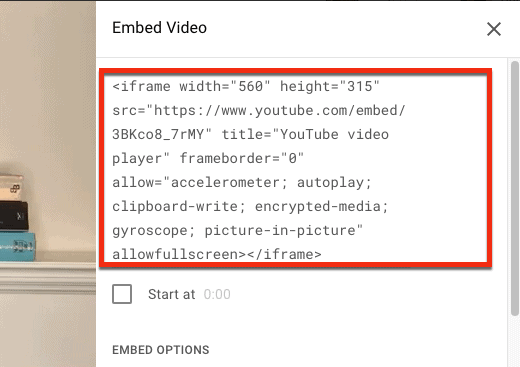Viewport: 520px width, 367px height.
Task: Click 'clipboard-write;' in the embed code
Action: 179,206
